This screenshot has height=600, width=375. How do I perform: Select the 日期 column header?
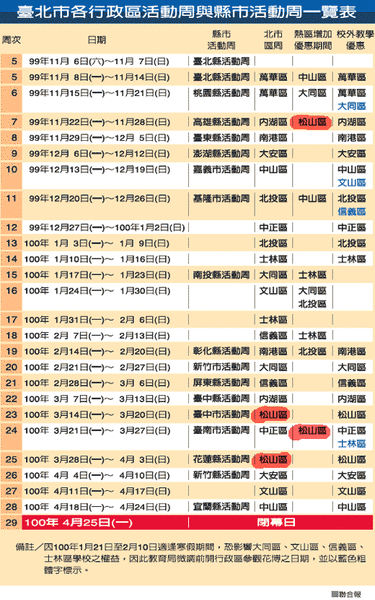[97, 40]
